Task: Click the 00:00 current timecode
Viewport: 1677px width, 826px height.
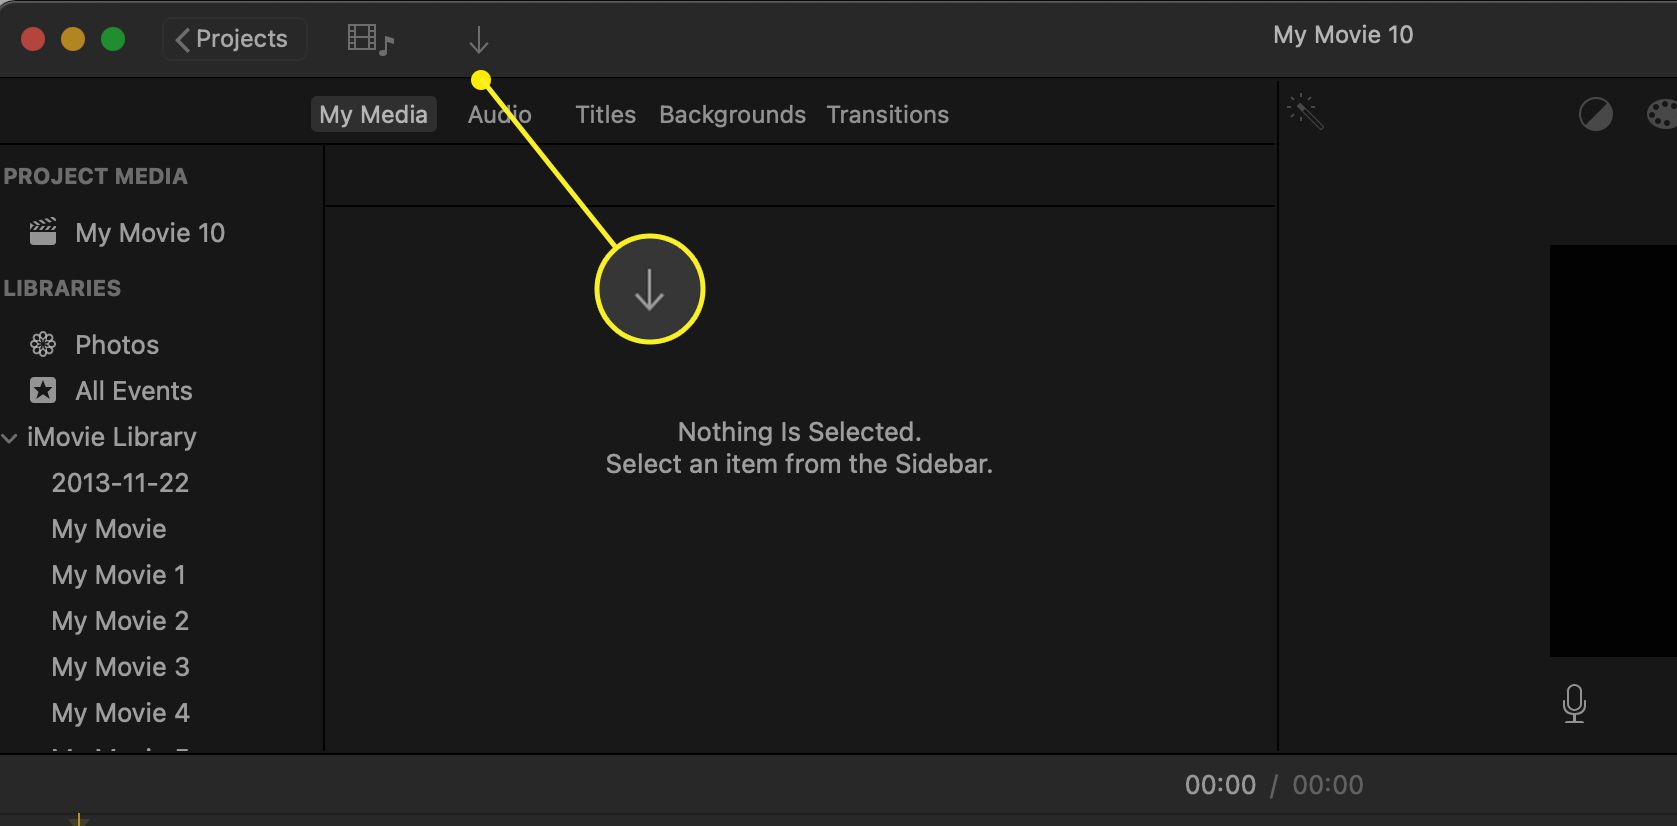Action: coord(1220,785)
